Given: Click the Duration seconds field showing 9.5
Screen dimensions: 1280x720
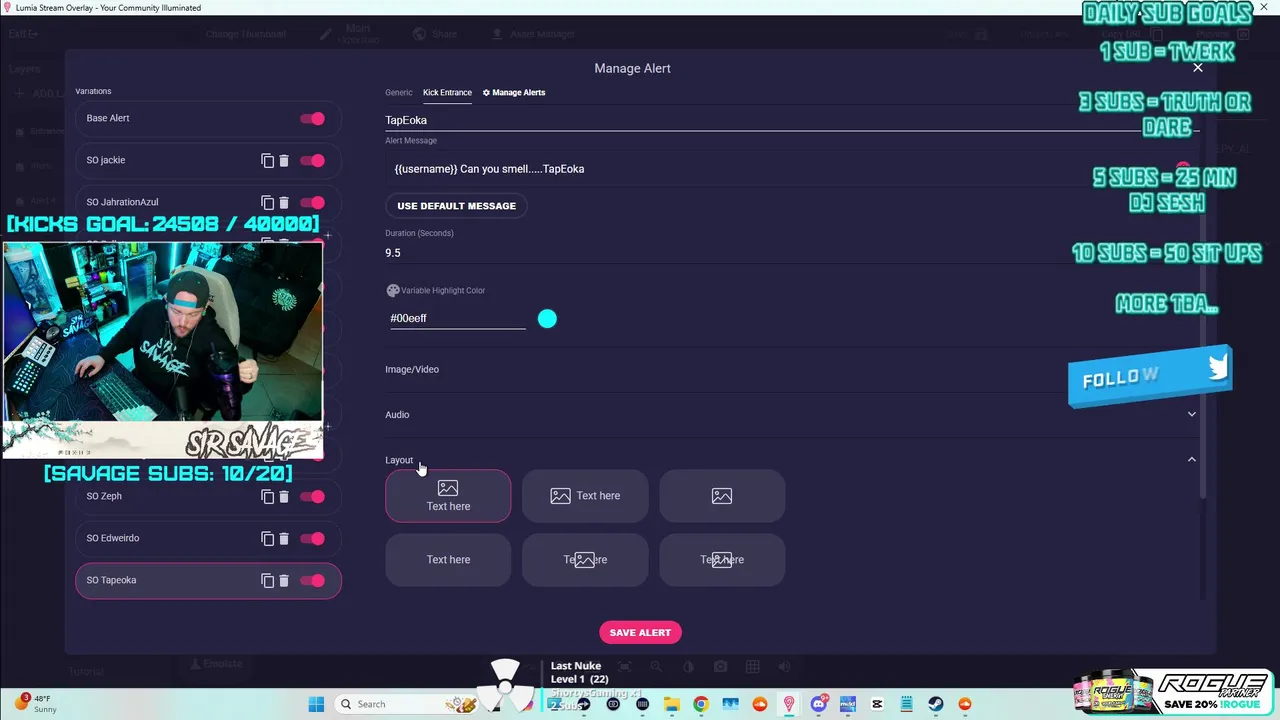Looking at the screenshot, I should (791, 253).
